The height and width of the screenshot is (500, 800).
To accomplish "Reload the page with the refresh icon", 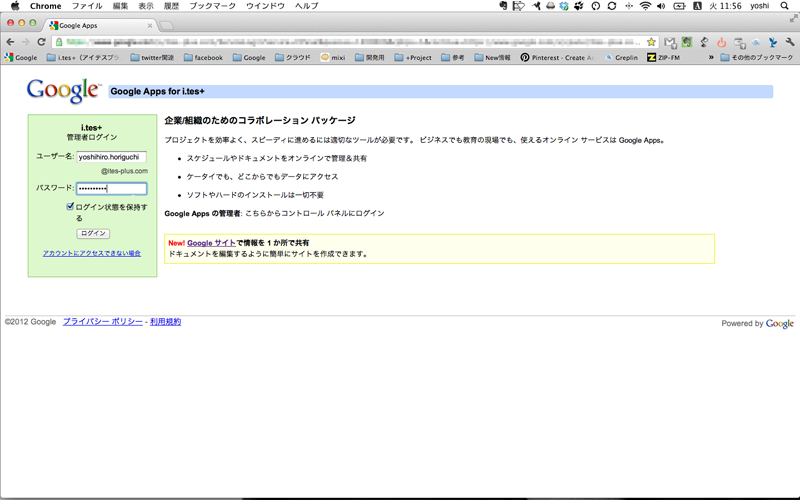I will click(x=41, y=42).
